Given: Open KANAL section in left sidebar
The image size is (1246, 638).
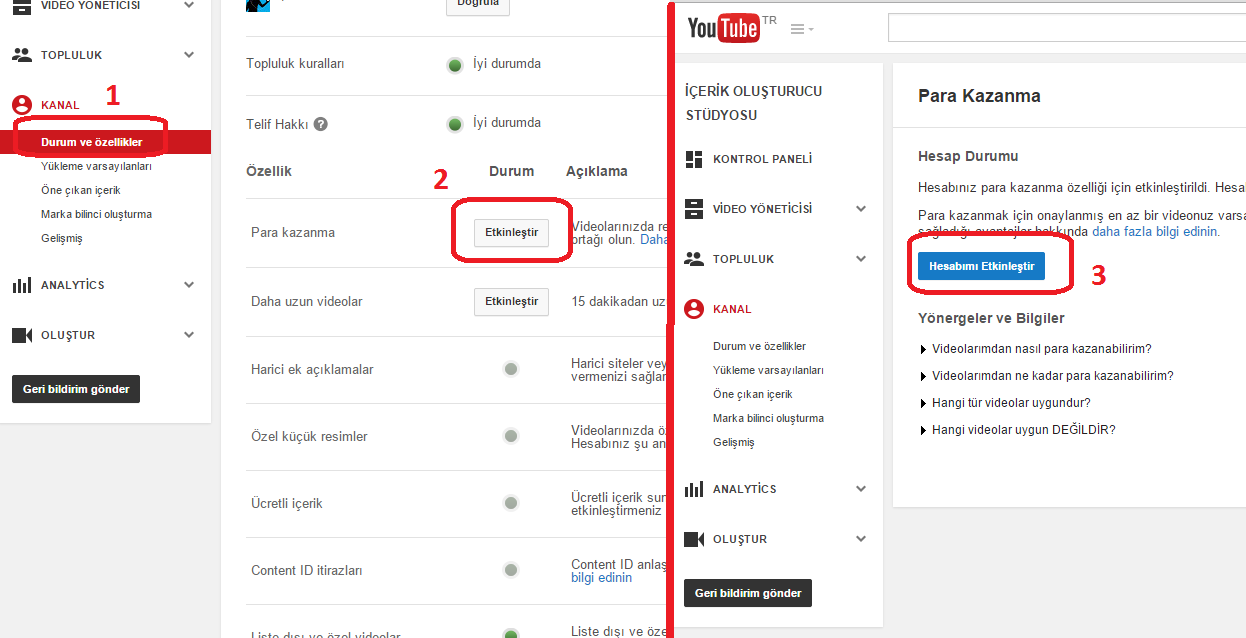Looking at the screenshot, I should pyautogui.click(x=60, y=105).
